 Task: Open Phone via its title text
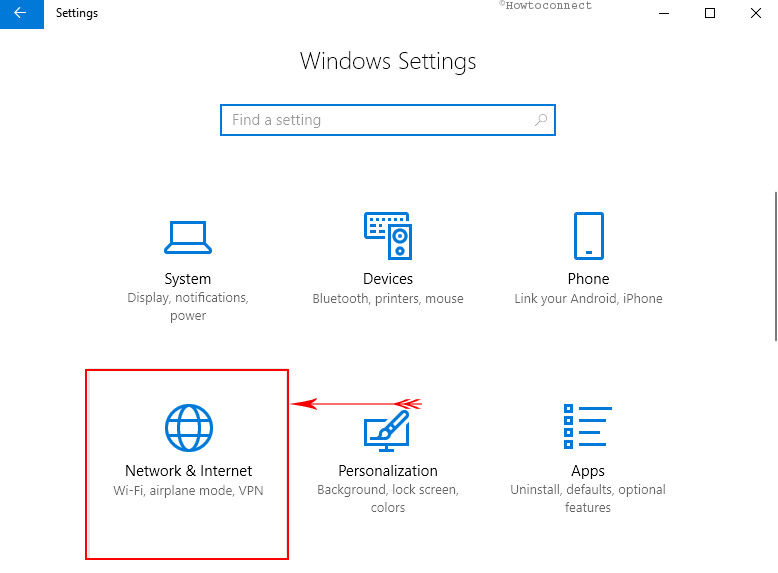pos(588,279)
